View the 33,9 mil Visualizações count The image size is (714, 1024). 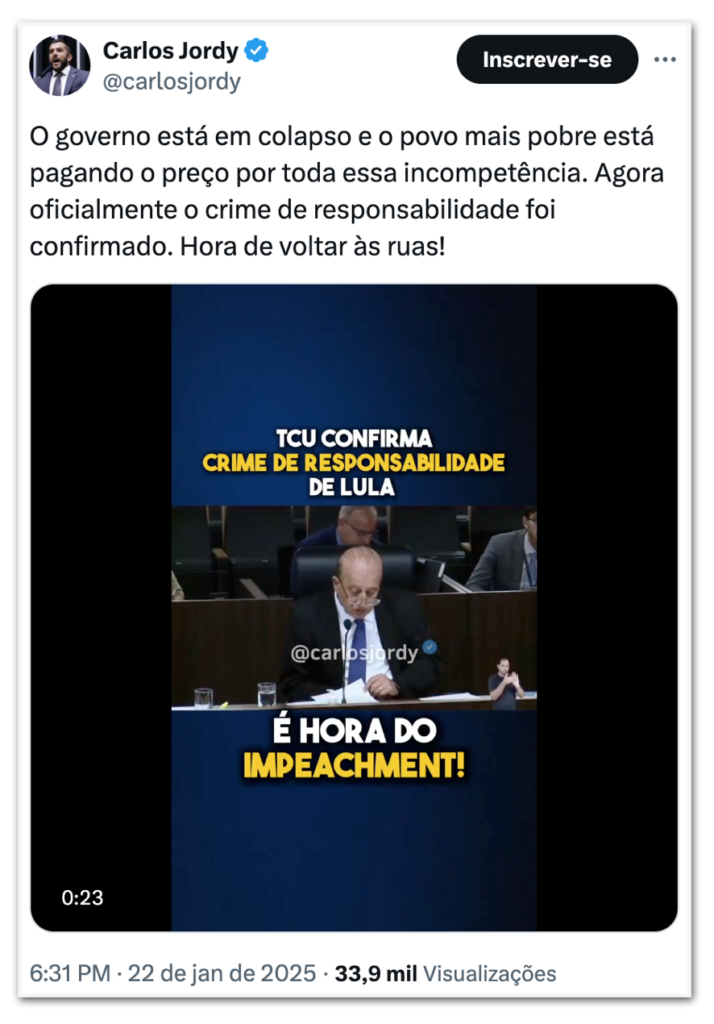pyautogui.click(x=446, y=973)
